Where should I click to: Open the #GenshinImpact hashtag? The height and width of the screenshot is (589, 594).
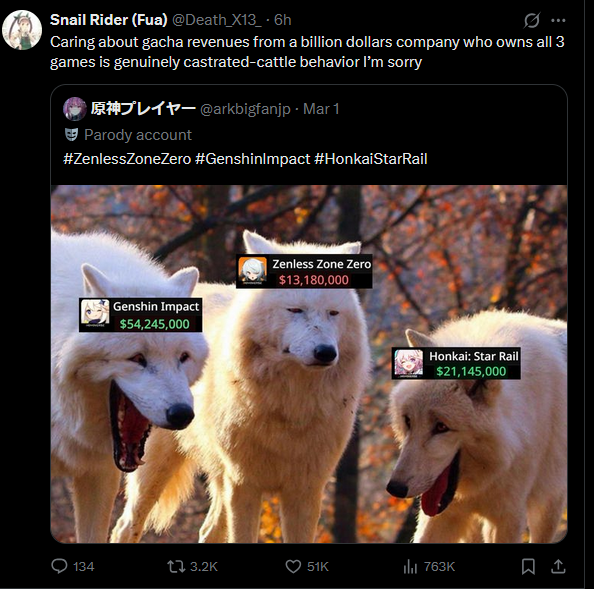(x=252, y=159)
